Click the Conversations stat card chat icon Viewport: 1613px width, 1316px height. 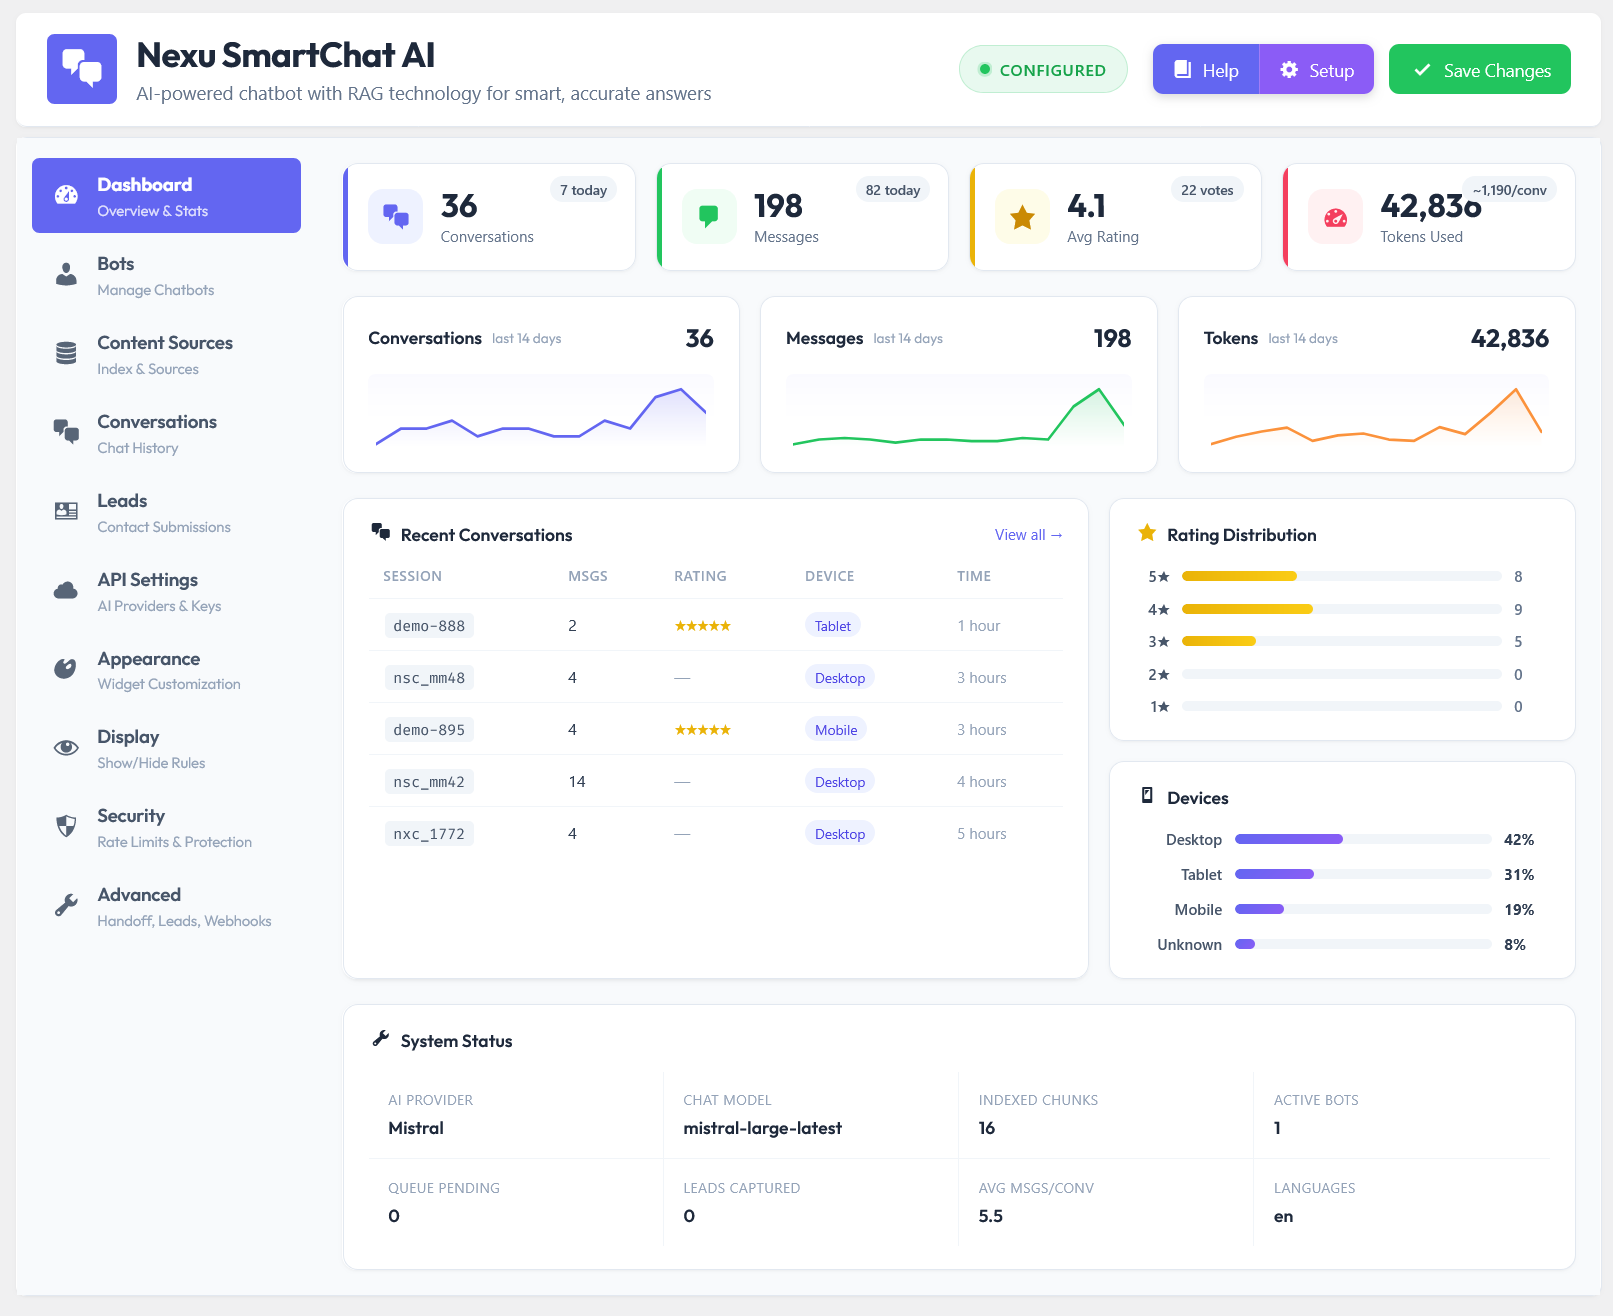tap(396, 216)
